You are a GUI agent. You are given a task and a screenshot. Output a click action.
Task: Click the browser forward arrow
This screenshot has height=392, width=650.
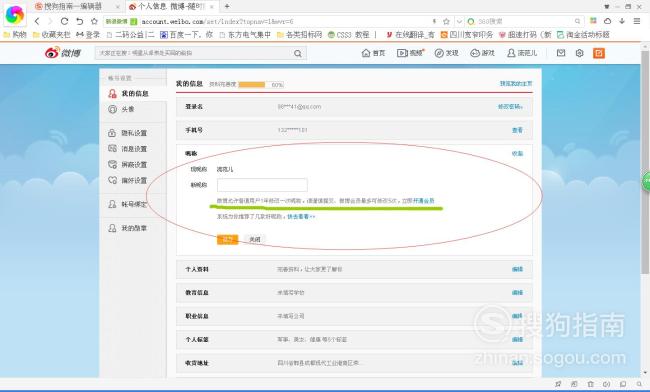click(x=51, y=21)
